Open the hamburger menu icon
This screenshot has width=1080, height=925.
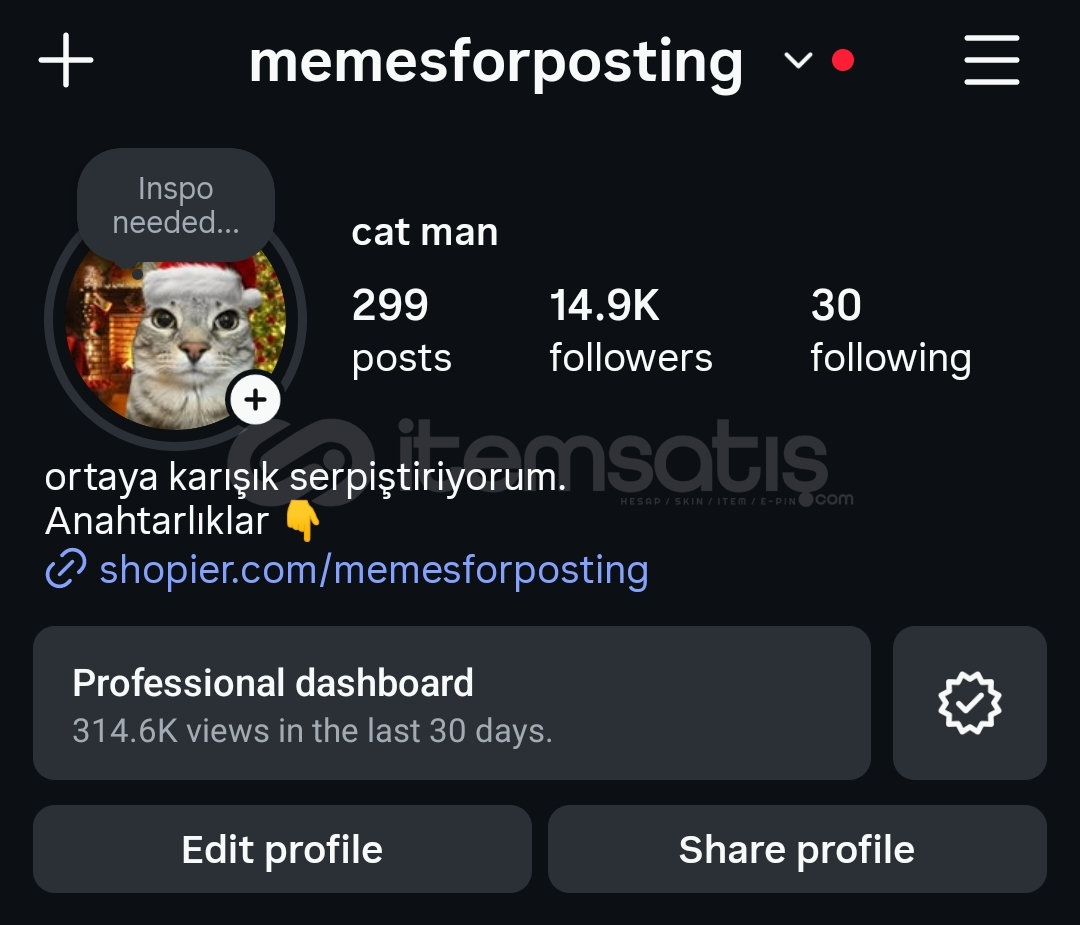pos(991,60)
